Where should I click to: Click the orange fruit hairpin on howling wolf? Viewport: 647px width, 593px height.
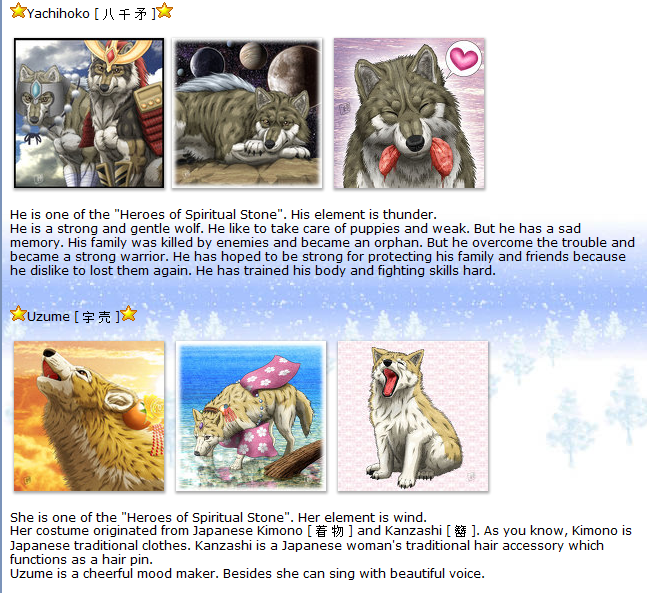[x=137, y=417]
